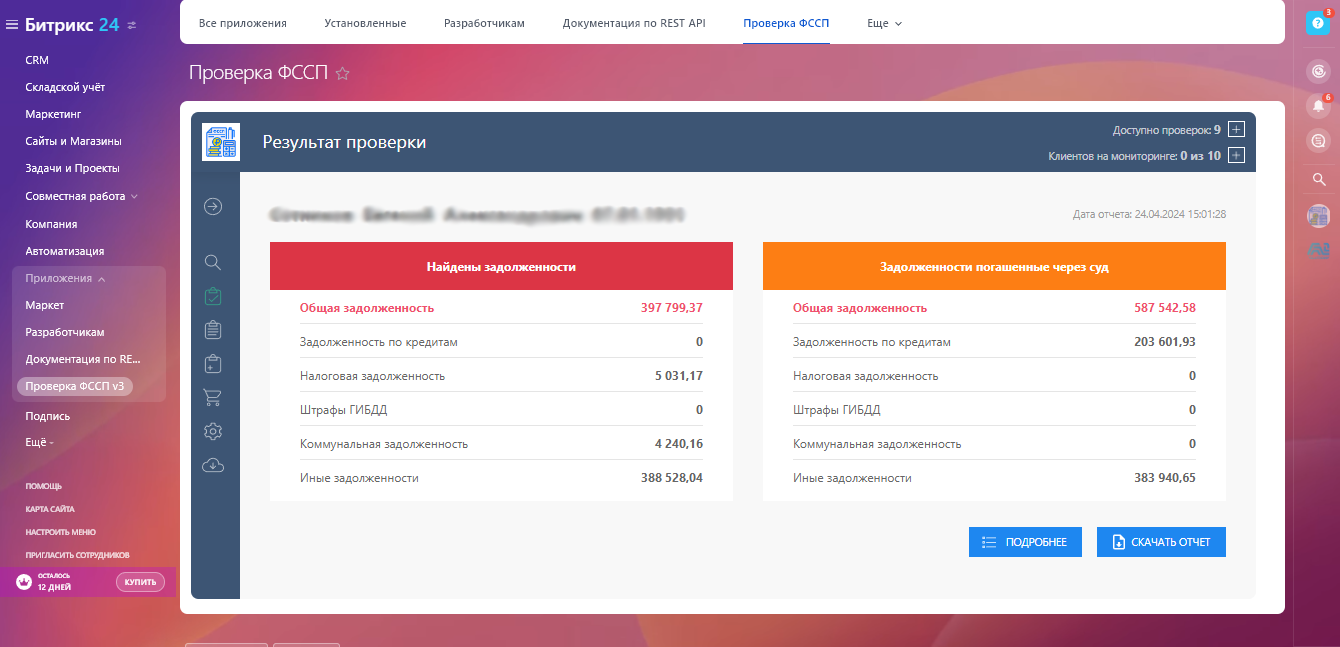1340x647 pixels.
Task: Click the clipboard with plus icon in sidebar
Action: point(212,363)
